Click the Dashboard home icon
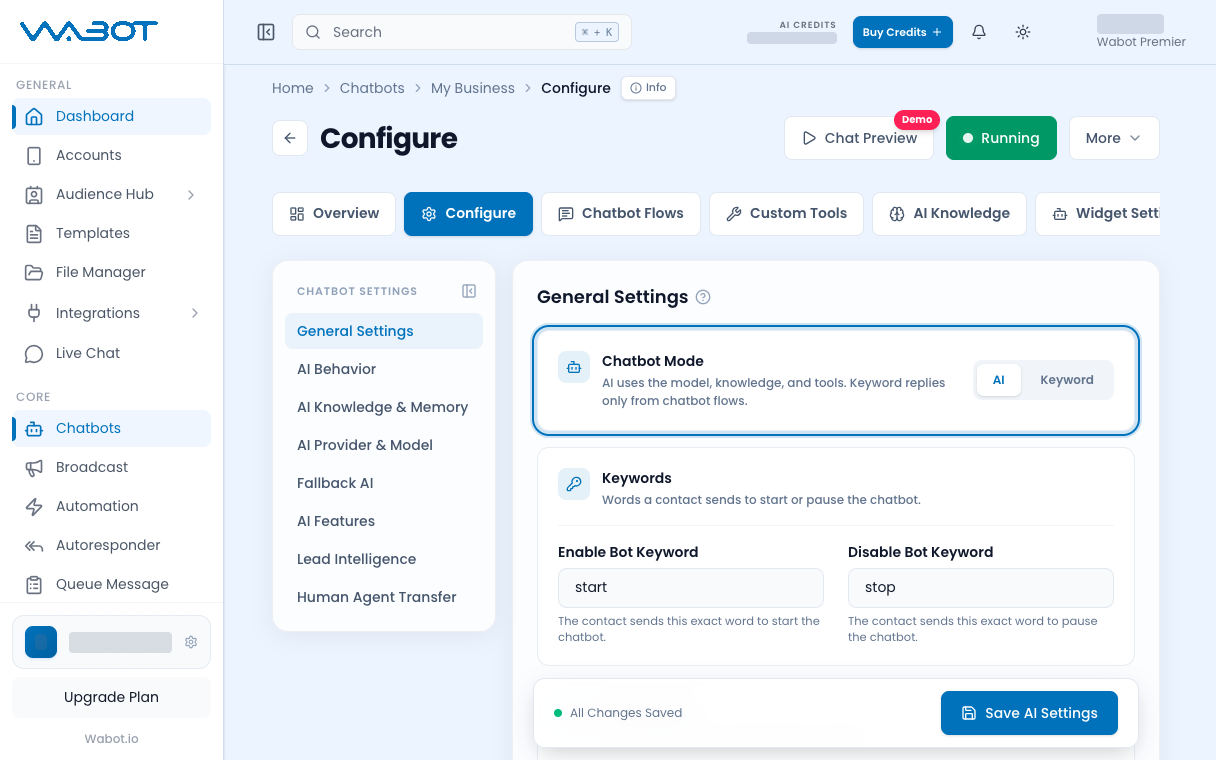The height and width of the screenshot is (760, 1216). click(34, 116)
